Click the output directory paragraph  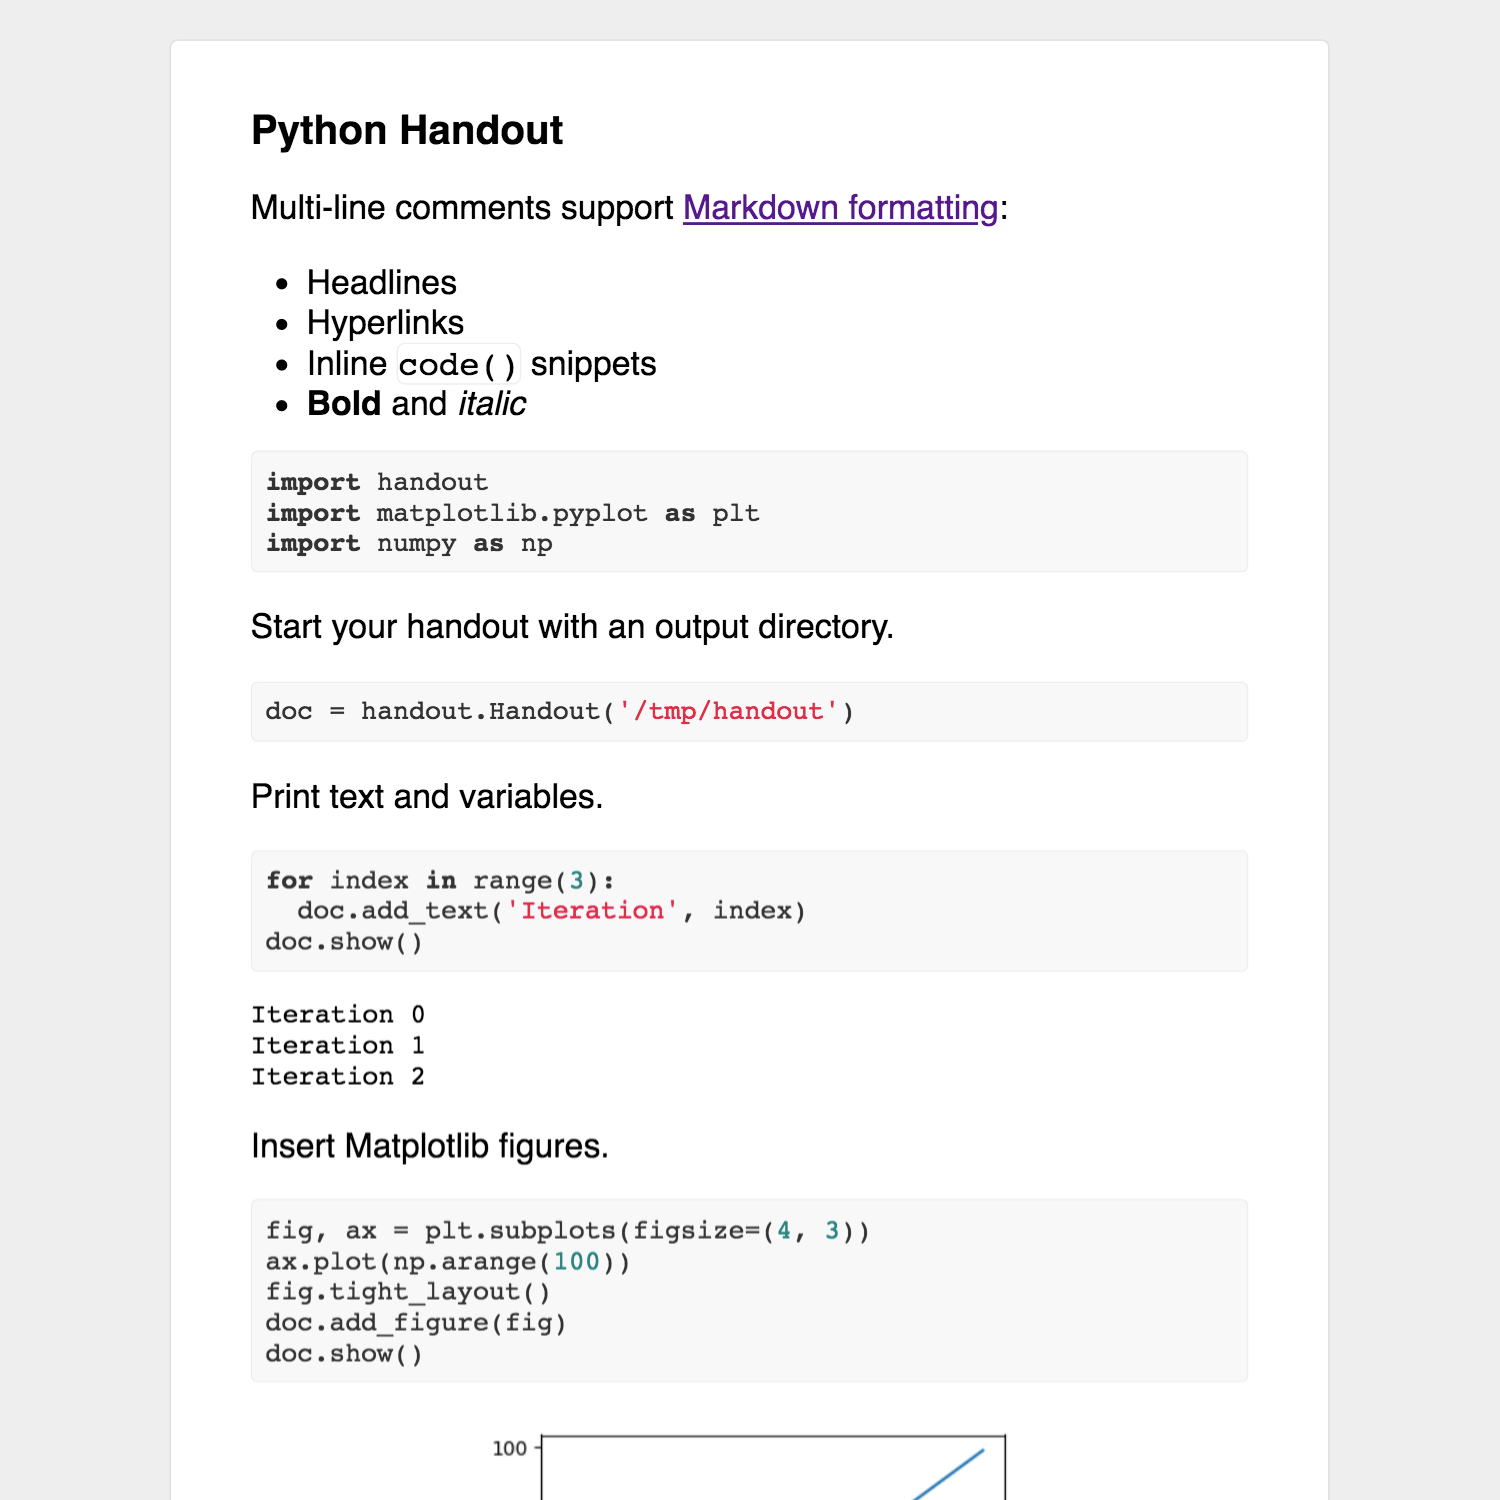point(572,627)
